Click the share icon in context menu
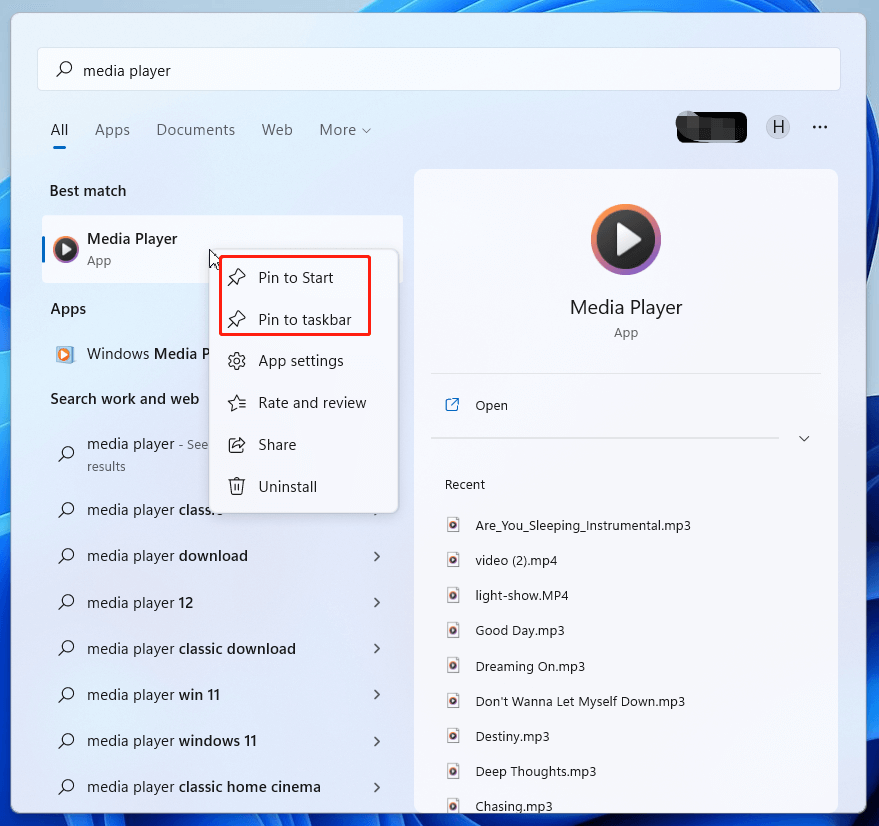879x826 pixels. pos(237,445)
